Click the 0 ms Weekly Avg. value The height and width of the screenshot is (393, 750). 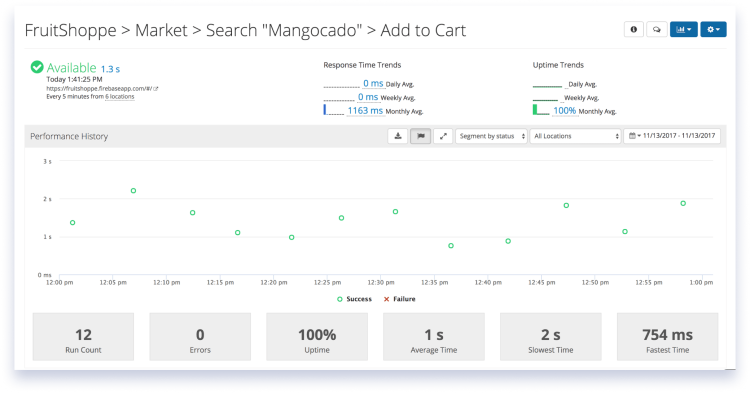(x=368, y=97)
